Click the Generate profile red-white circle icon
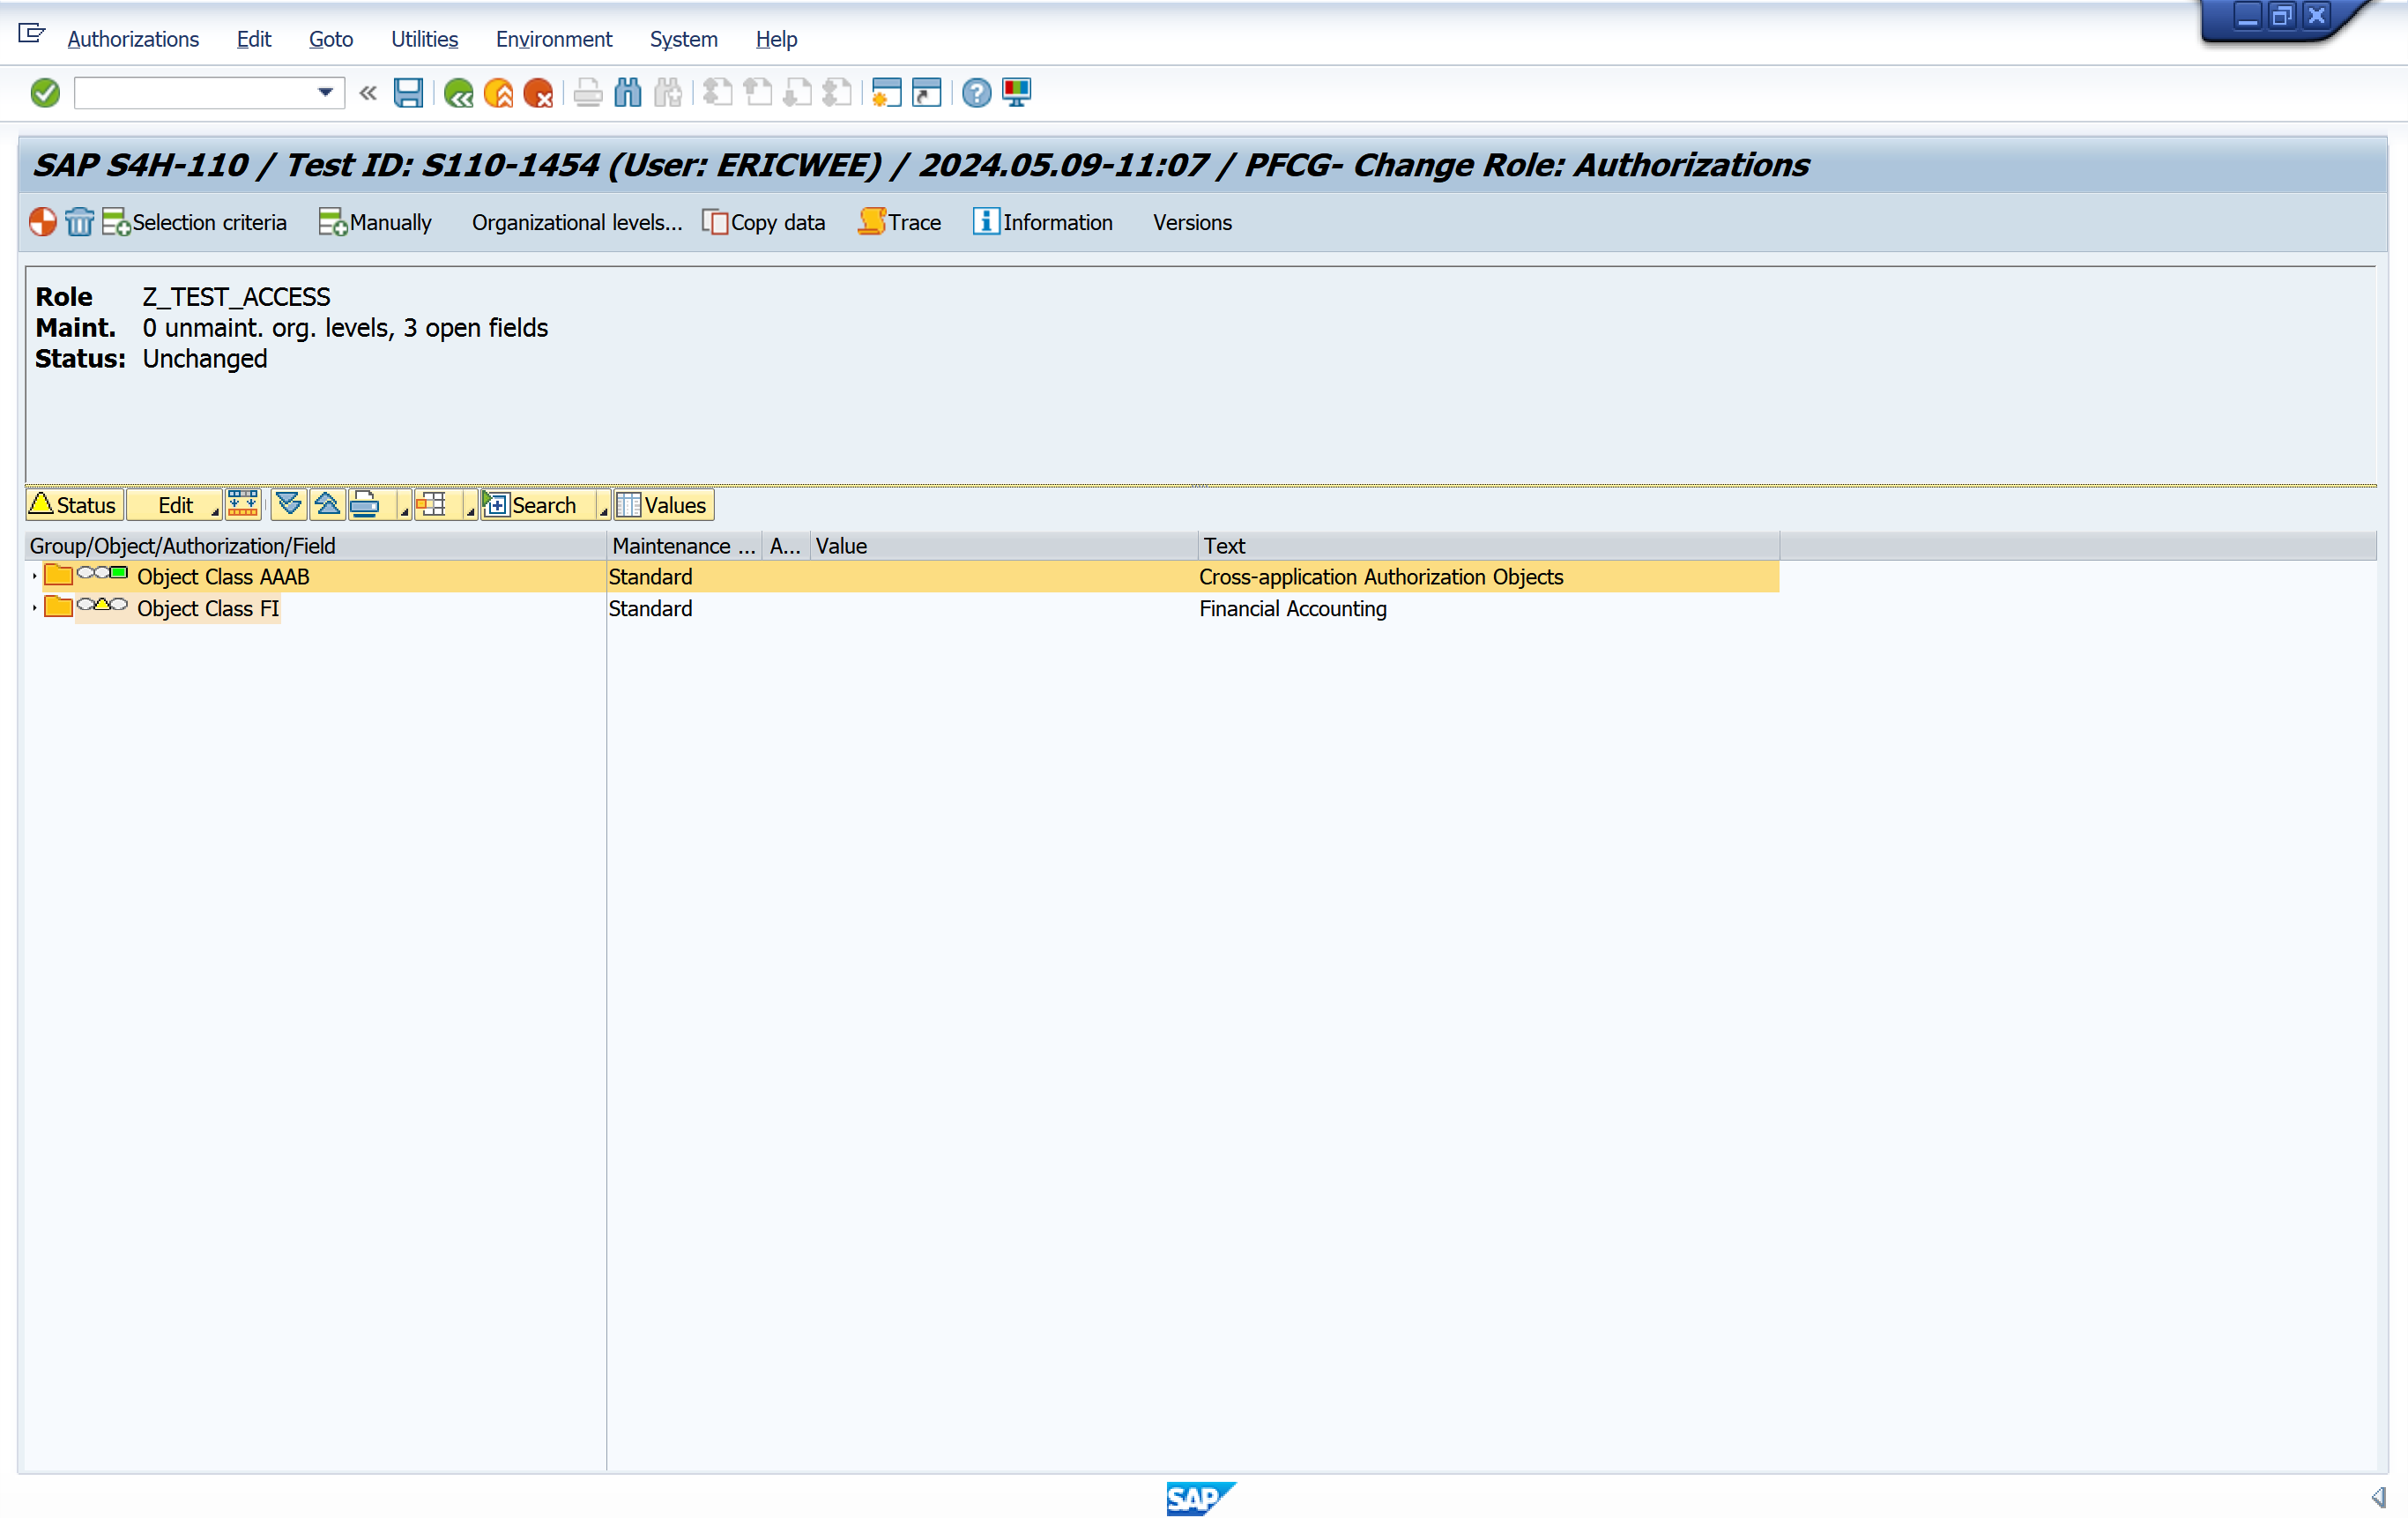The height and width of the screenshot is (1518, 2408). [43, 222]
